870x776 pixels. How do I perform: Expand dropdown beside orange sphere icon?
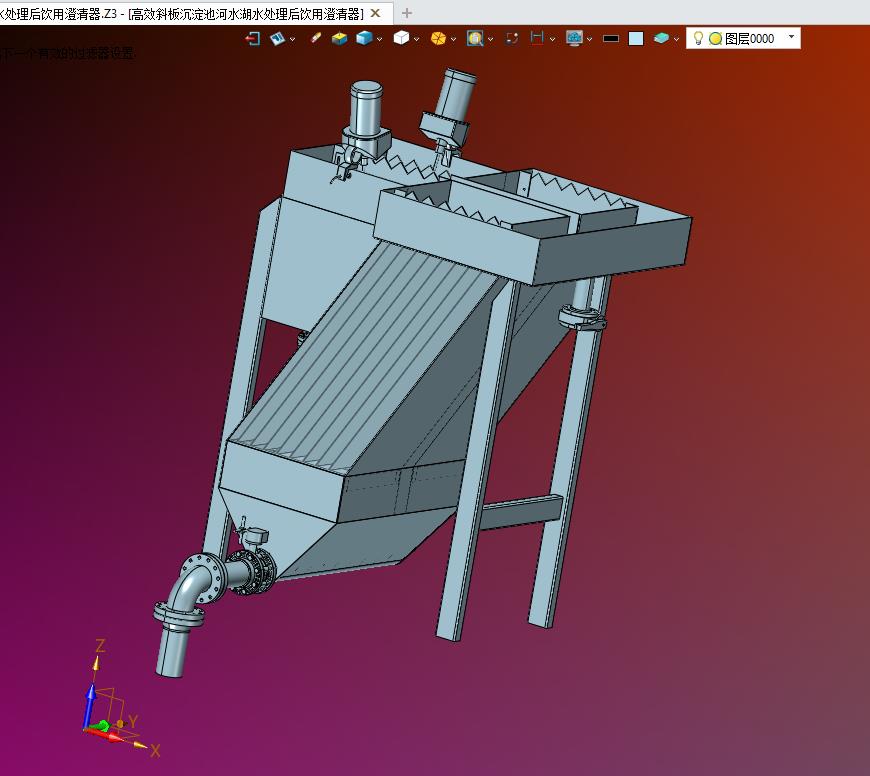coord(453,39)
